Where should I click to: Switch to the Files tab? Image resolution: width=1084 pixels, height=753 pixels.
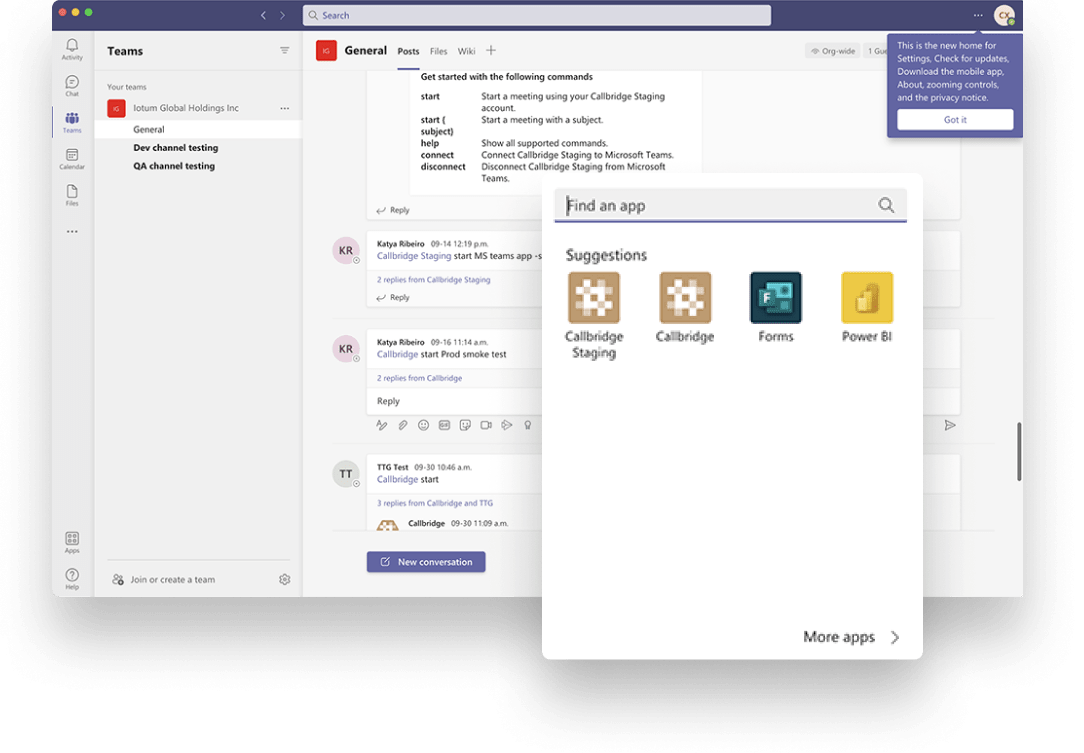tap(438, 51)
